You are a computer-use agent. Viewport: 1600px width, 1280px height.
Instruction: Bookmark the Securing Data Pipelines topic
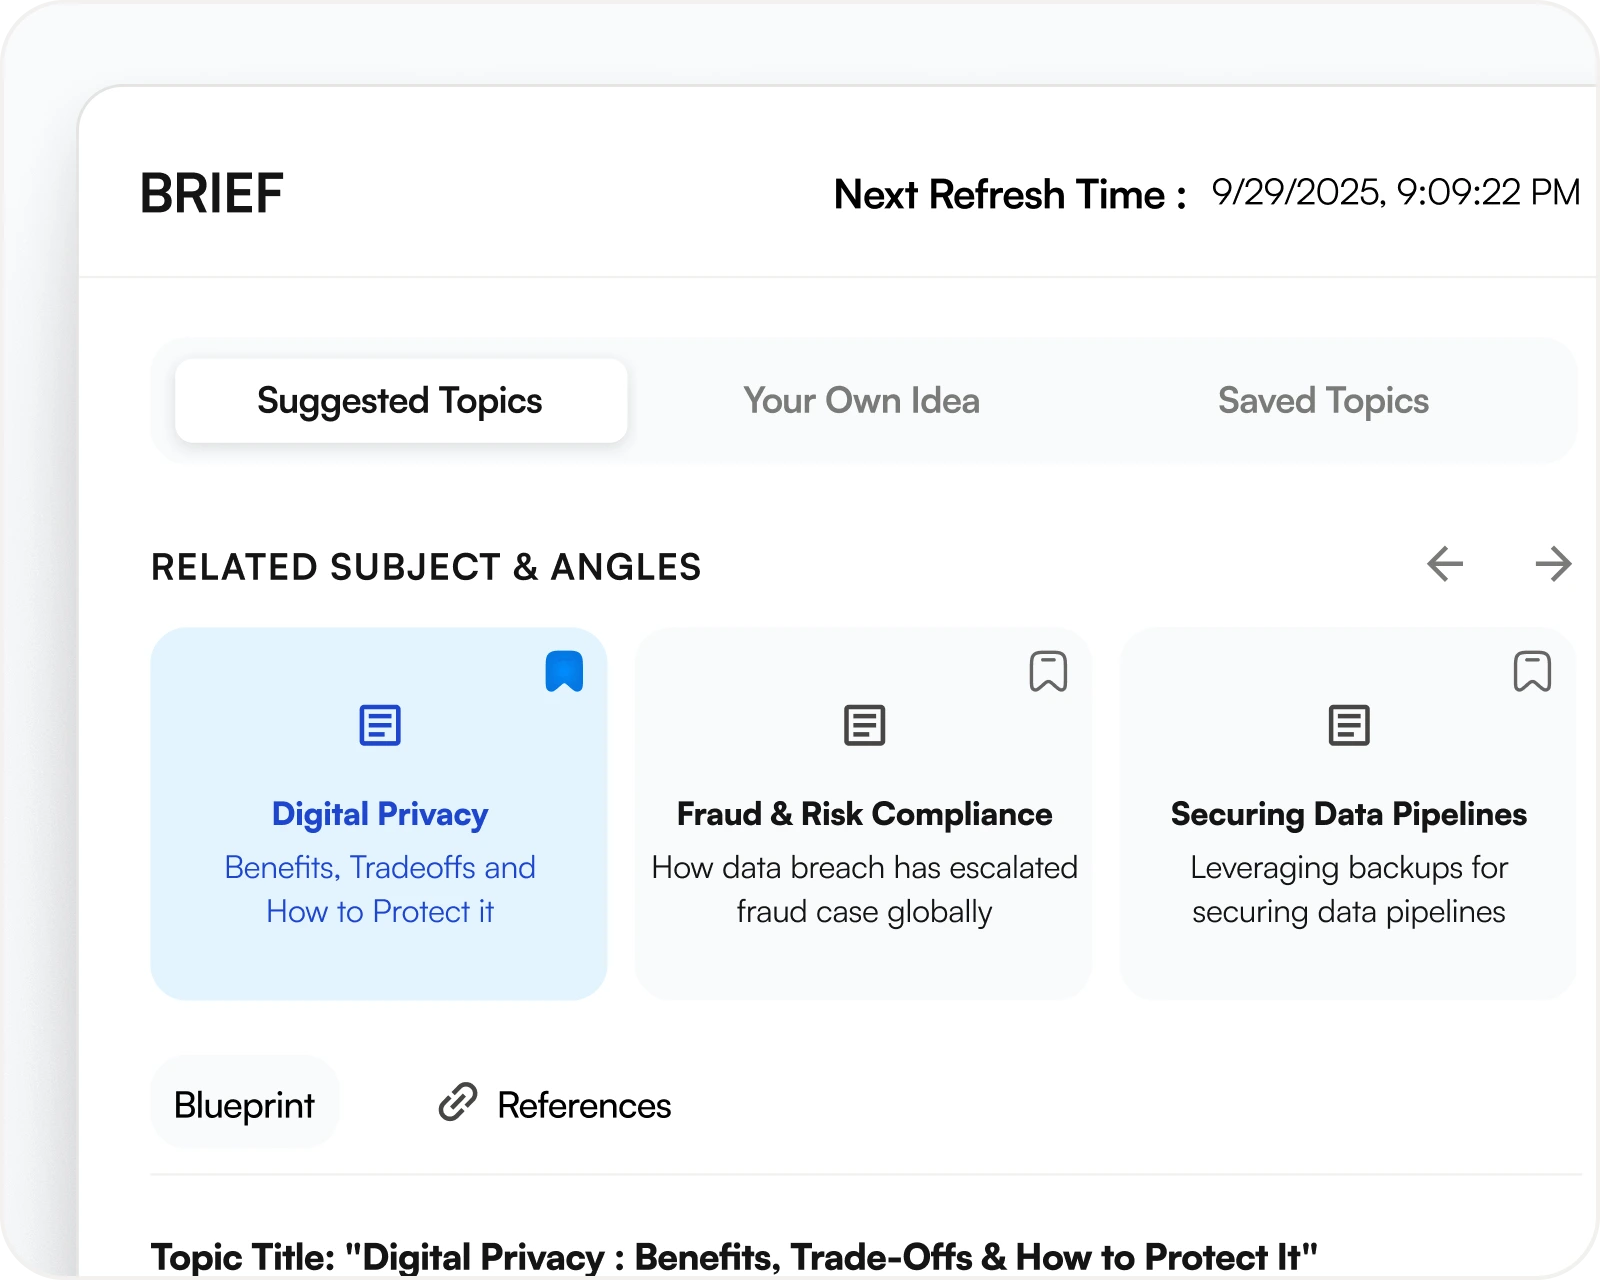coord(1532,671)
